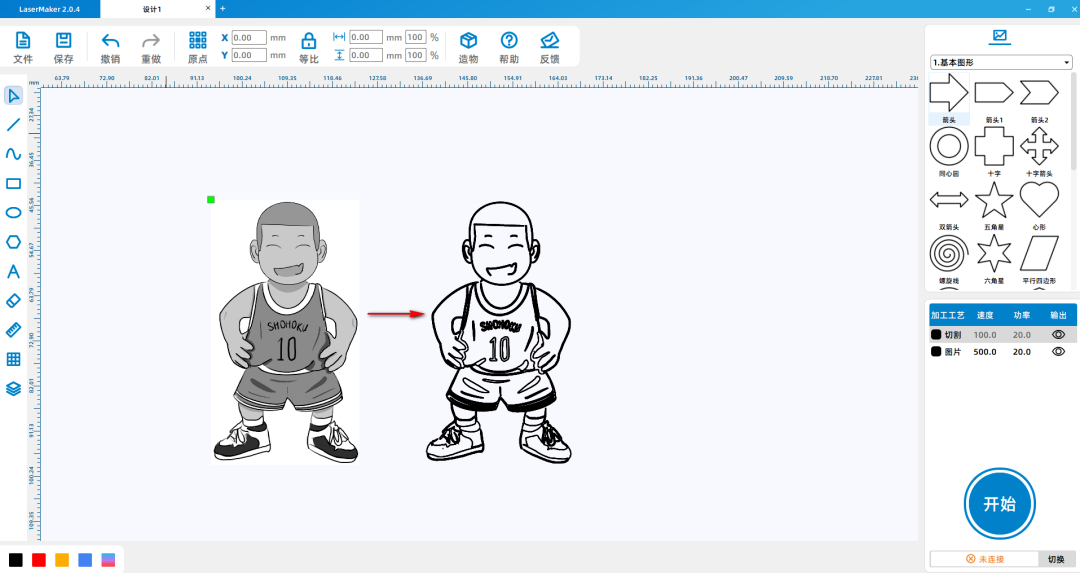Viewport: 1080px width, 573px height.
Task: Choose the red color swatch
Action: 39,559
